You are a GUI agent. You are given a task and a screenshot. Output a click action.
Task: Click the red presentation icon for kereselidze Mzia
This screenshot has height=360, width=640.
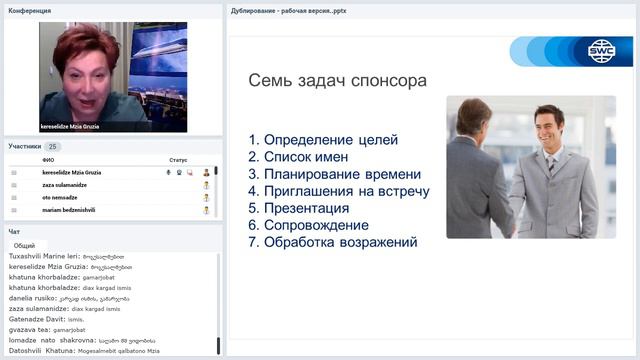coord(190,173)
